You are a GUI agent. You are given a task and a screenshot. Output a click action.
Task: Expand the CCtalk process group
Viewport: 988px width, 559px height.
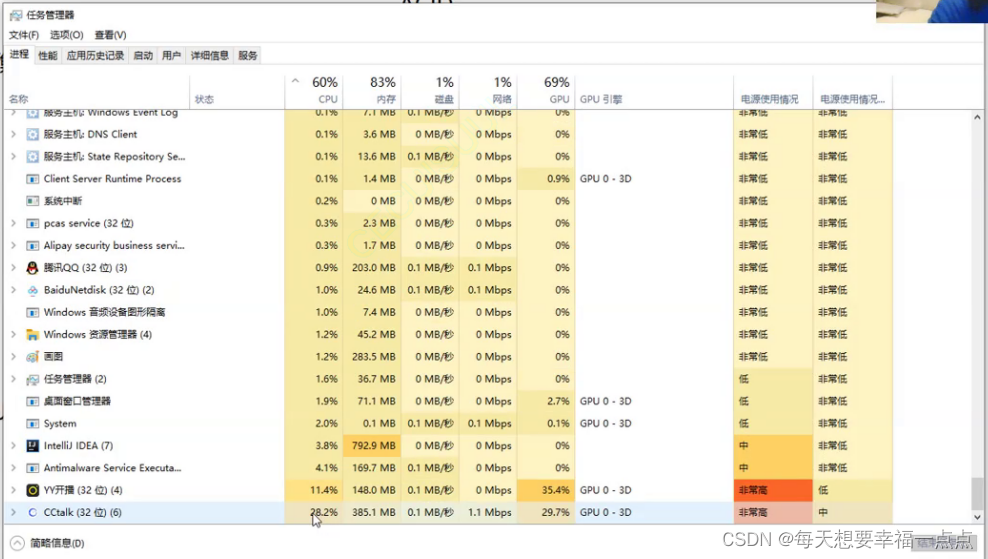click(x=13, y=512)
